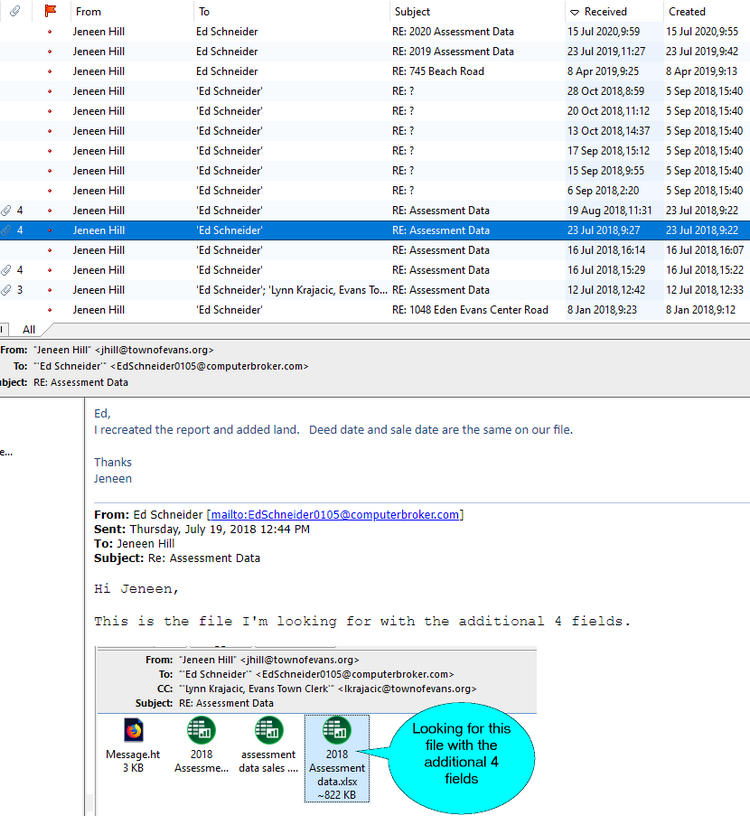The width and height of the screenshot is (750, 816).
Task: Select the RE: ? email received 17 Sep 2018
Action: (x=375, y=151)
